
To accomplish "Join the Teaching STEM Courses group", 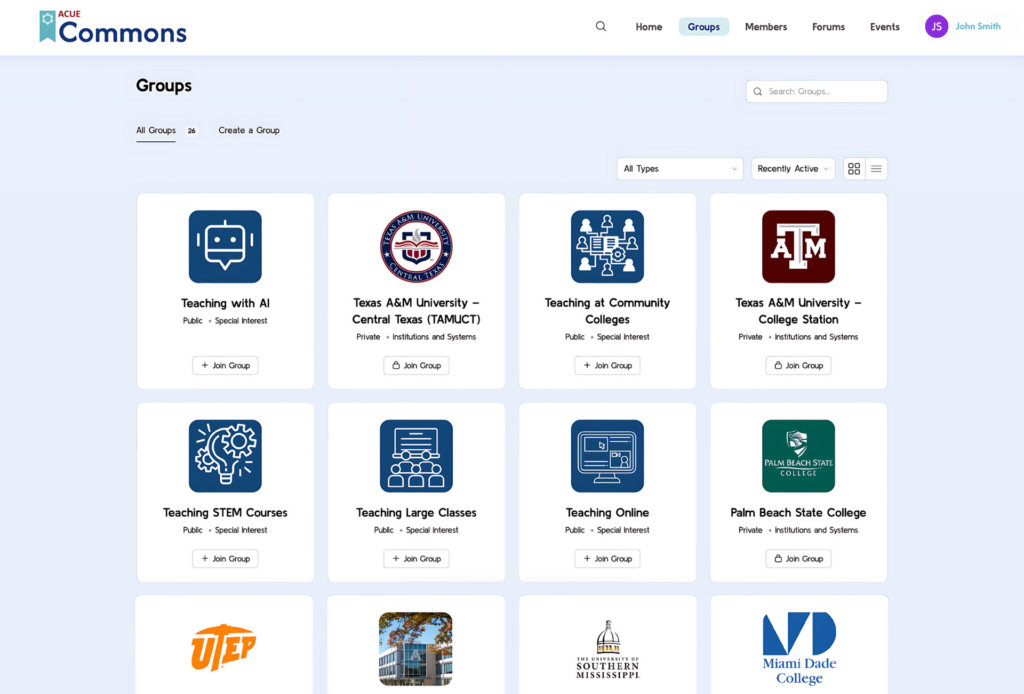I will (225, 559).
